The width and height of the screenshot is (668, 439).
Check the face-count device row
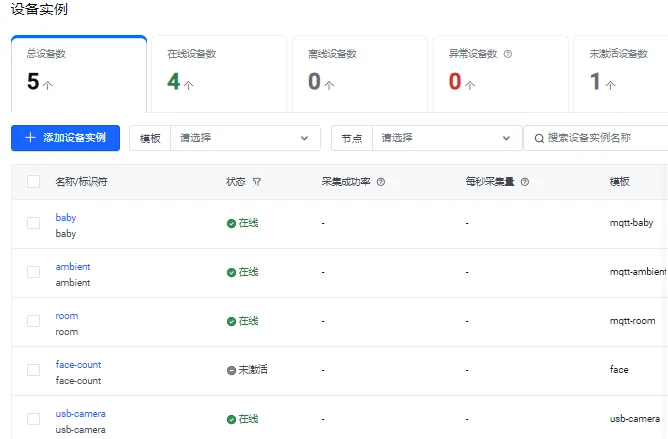pos(33,370)
